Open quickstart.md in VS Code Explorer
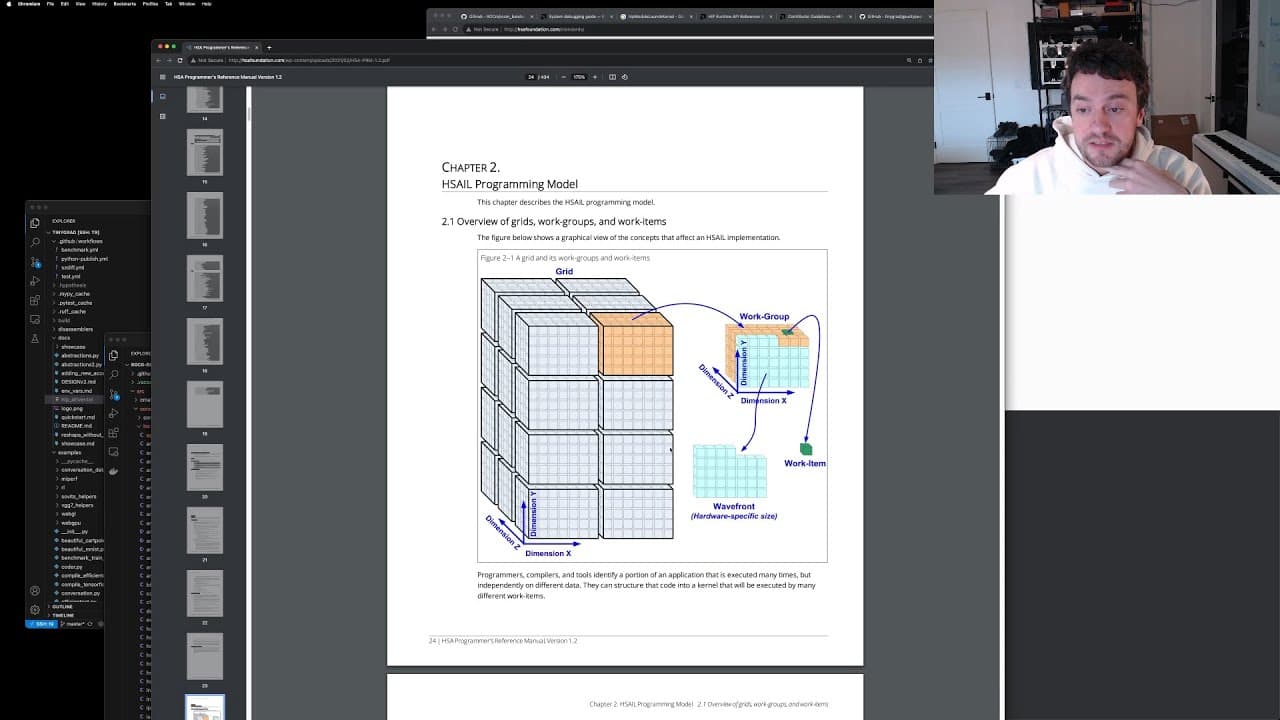This screenshot has height=720, width=1280. [x=76, y=417]
